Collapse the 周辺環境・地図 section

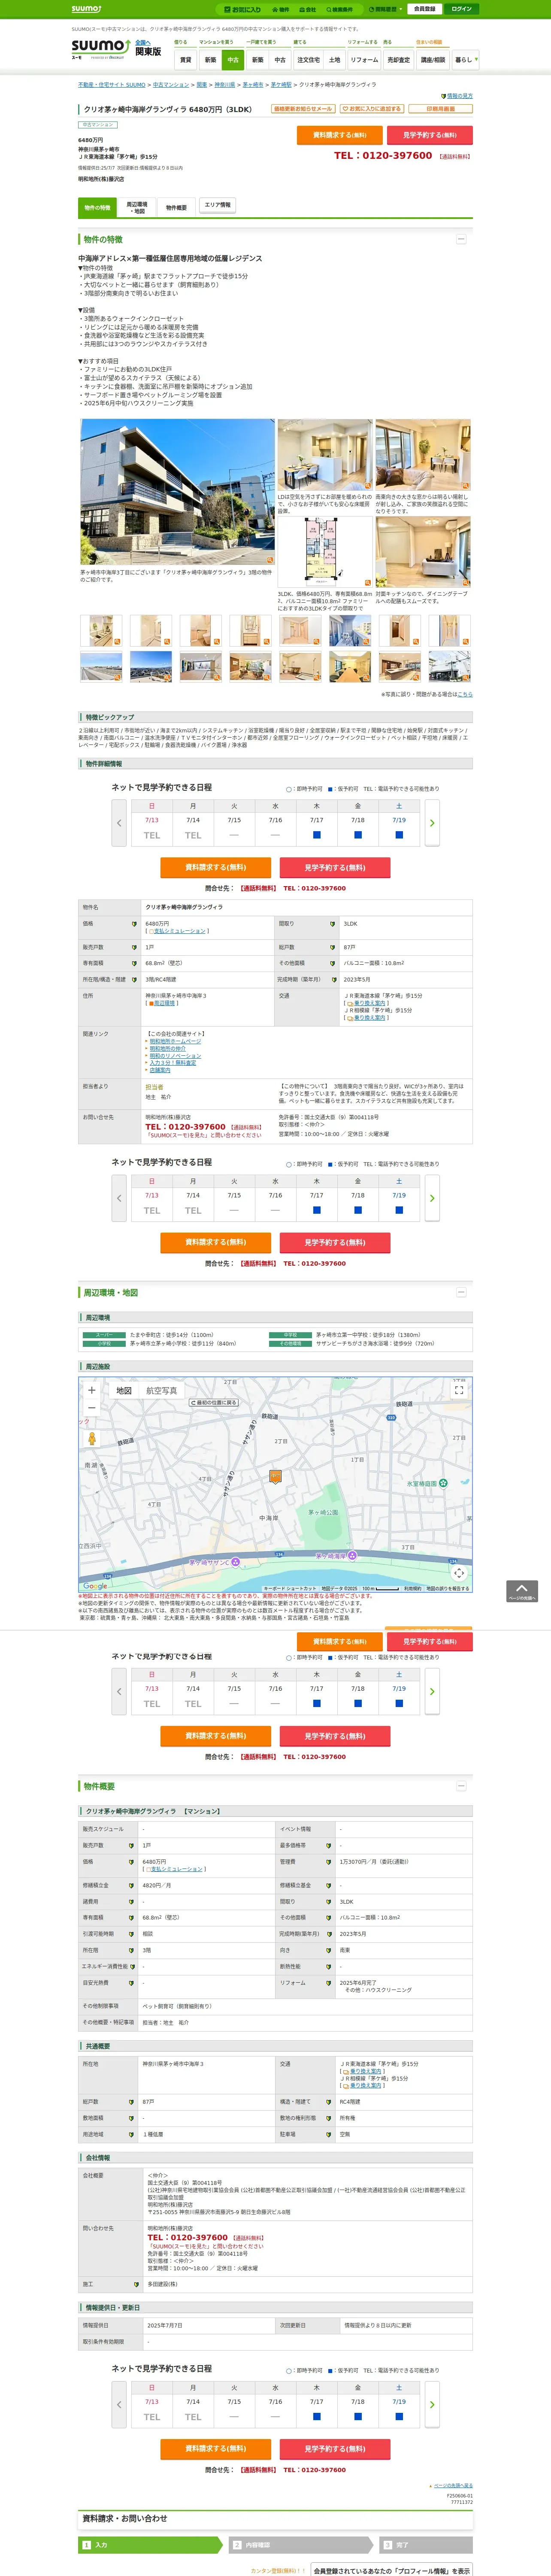(461, 1292)
